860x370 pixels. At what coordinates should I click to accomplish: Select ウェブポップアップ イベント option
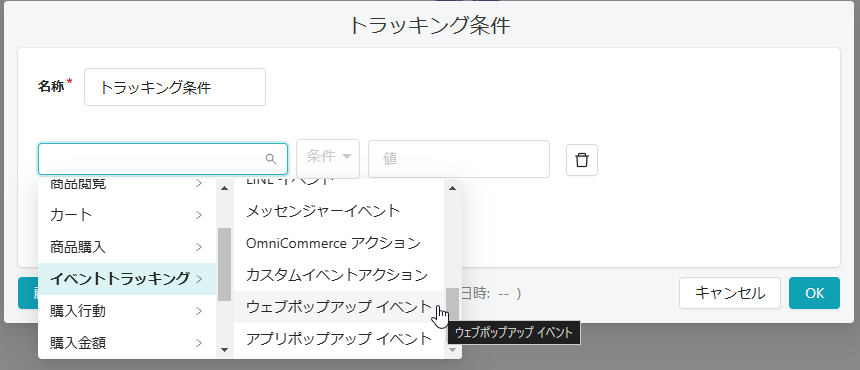coord(340,307)
